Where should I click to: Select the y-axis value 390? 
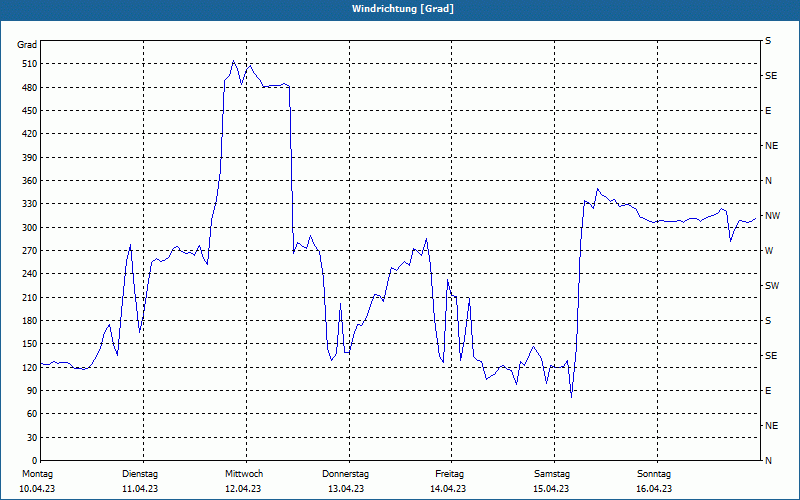coord(30,158)
